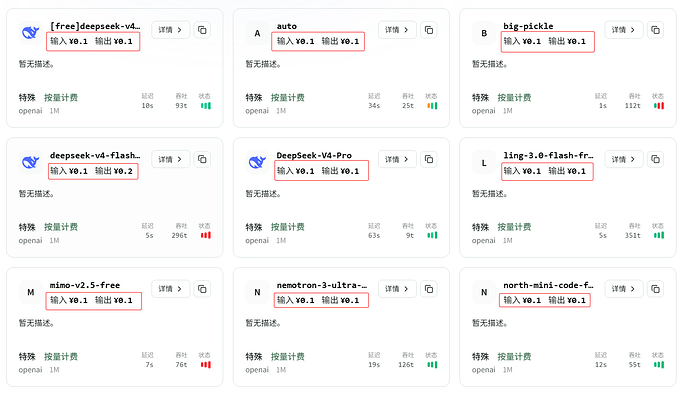Click red status bars of big-pickle card
This screenshot has width=690, height=397.
tap(659, 106)
